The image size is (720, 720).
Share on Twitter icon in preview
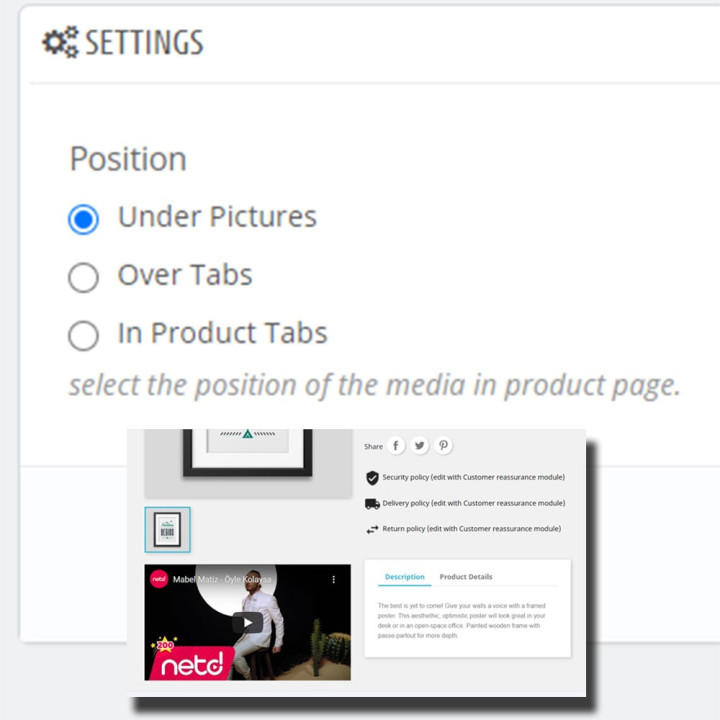click(419, 445)
